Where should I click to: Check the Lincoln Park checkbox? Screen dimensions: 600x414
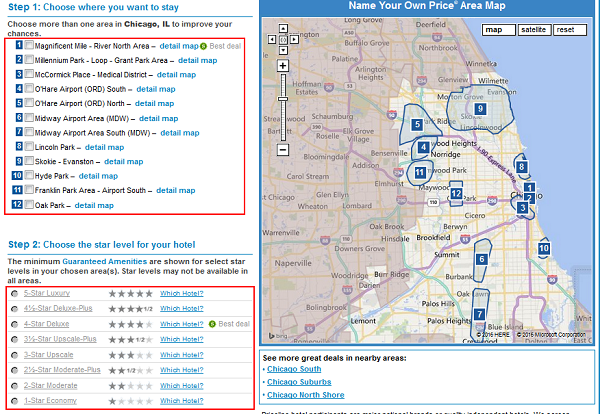coord(29,146)
